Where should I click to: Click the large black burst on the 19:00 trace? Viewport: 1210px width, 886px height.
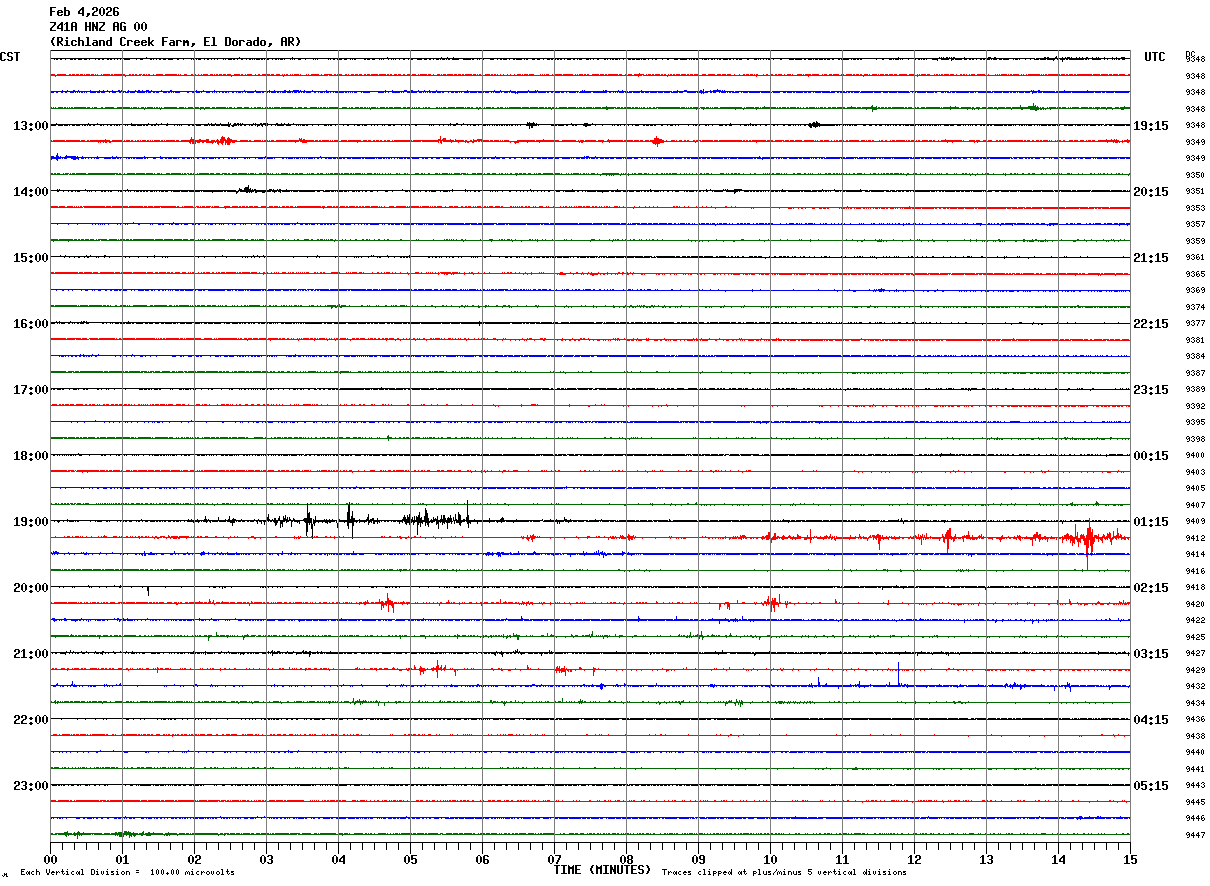435,519
